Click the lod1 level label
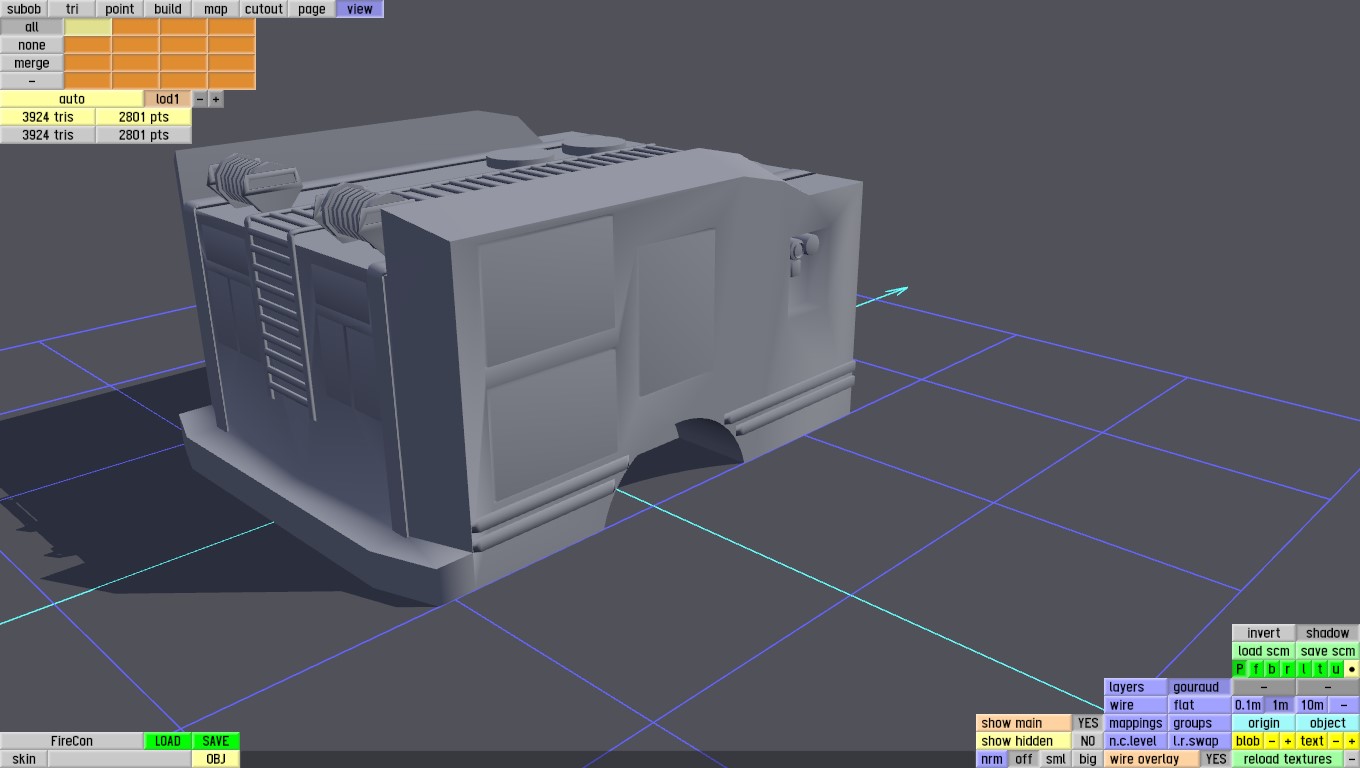Image resolution: width=1360 pixels, height=768 pixels. (168, 99)
